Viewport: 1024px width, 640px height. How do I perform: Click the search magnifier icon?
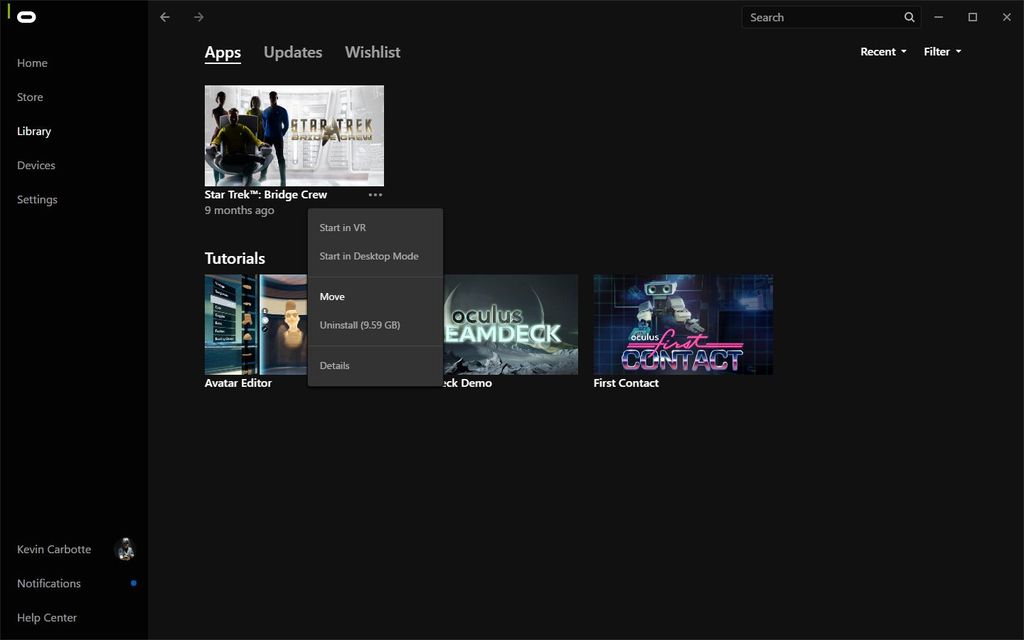pos(908,17)
